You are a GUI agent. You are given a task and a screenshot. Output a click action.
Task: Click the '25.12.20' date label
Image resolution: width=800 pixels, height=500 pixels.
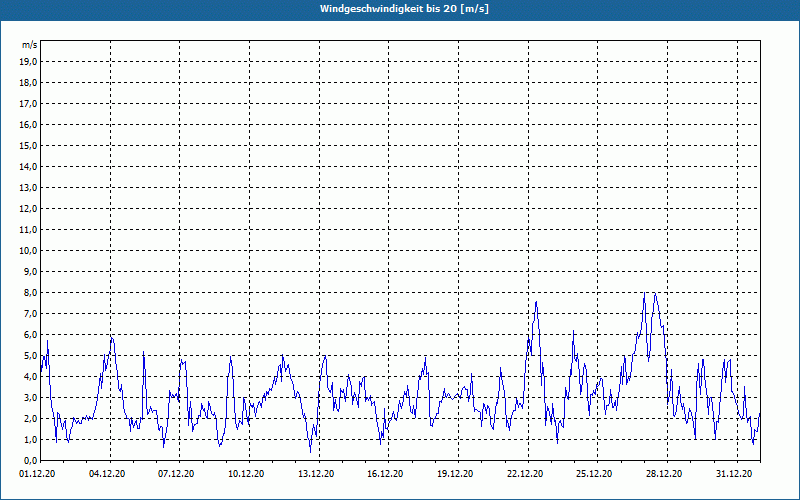click(594, 473)
